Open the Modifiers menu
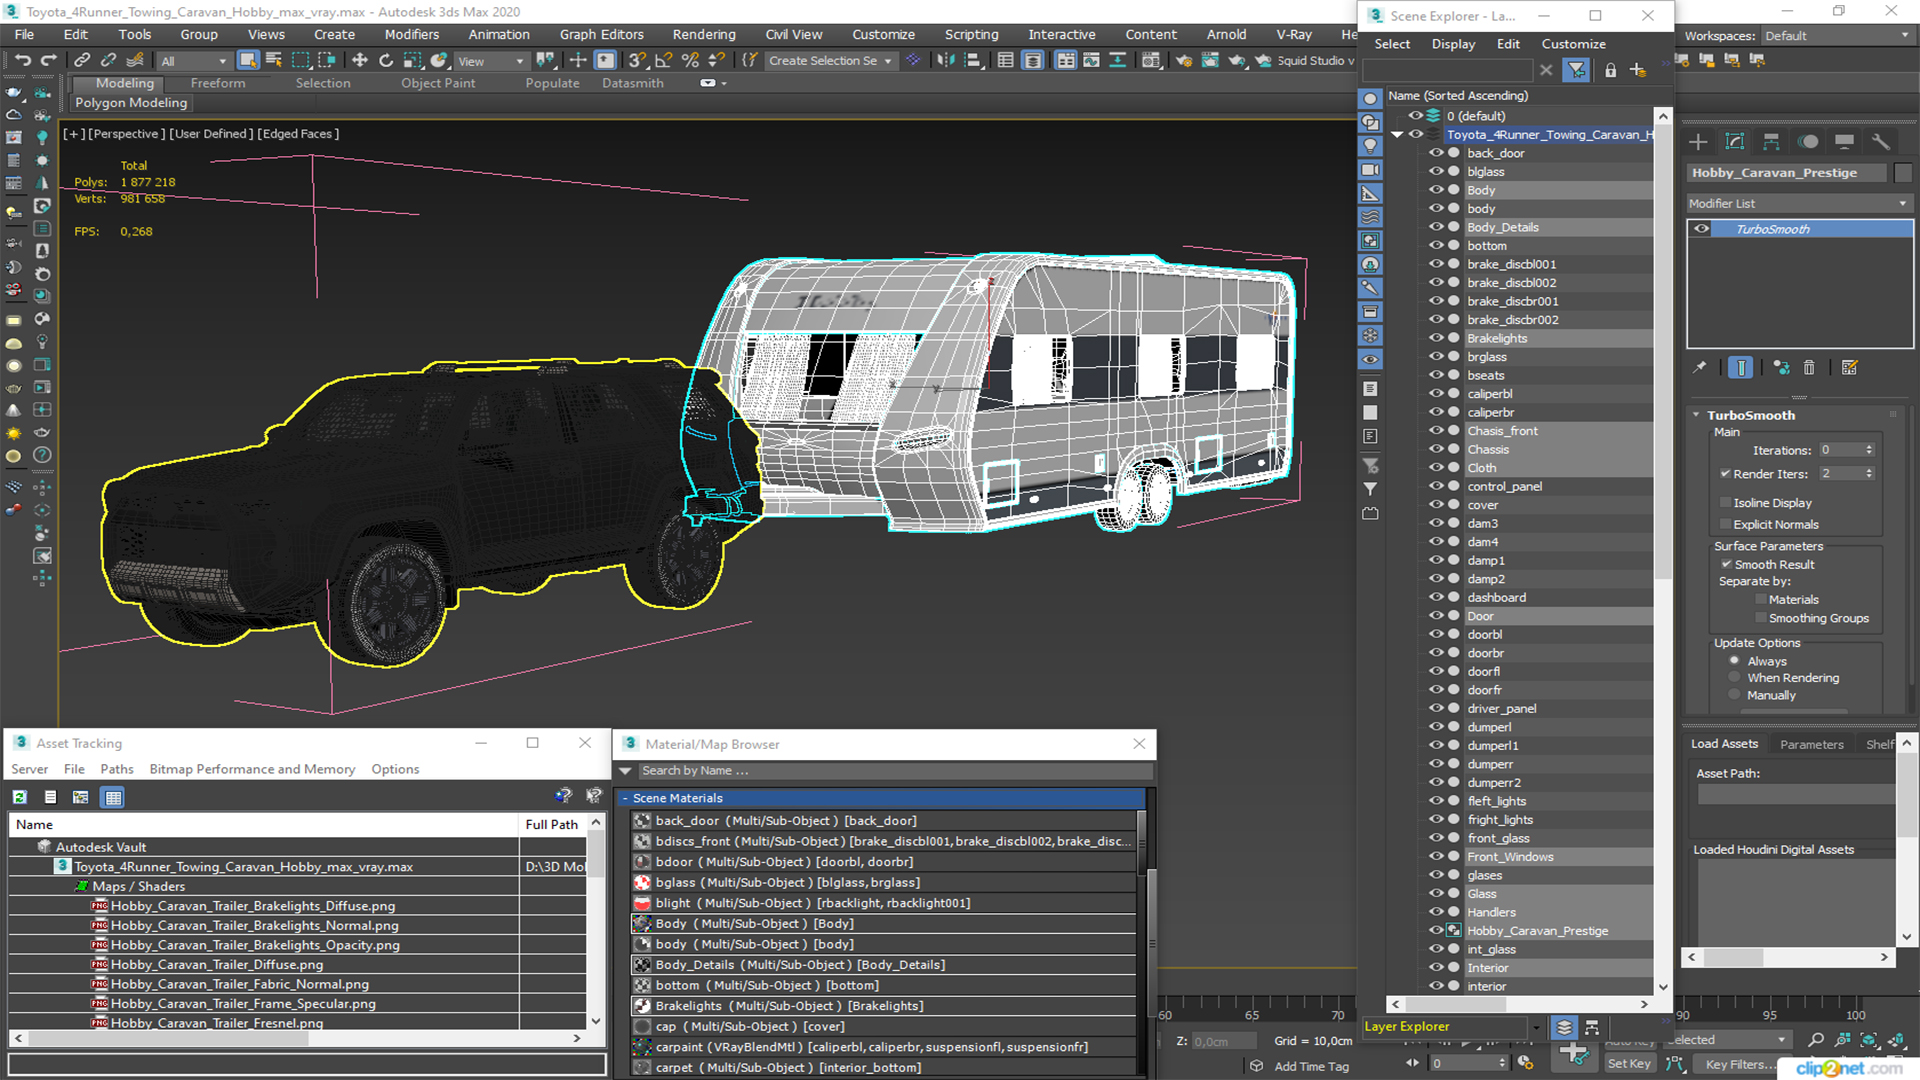 click(411, 34)
